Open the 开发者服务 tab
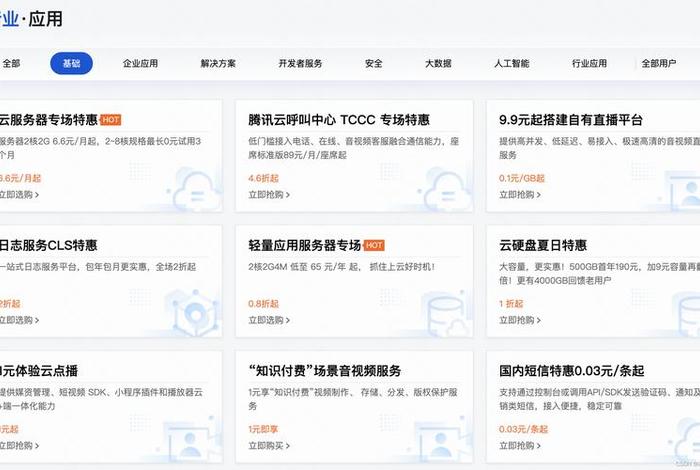700x470 pixels. click(x=300, y=63)
